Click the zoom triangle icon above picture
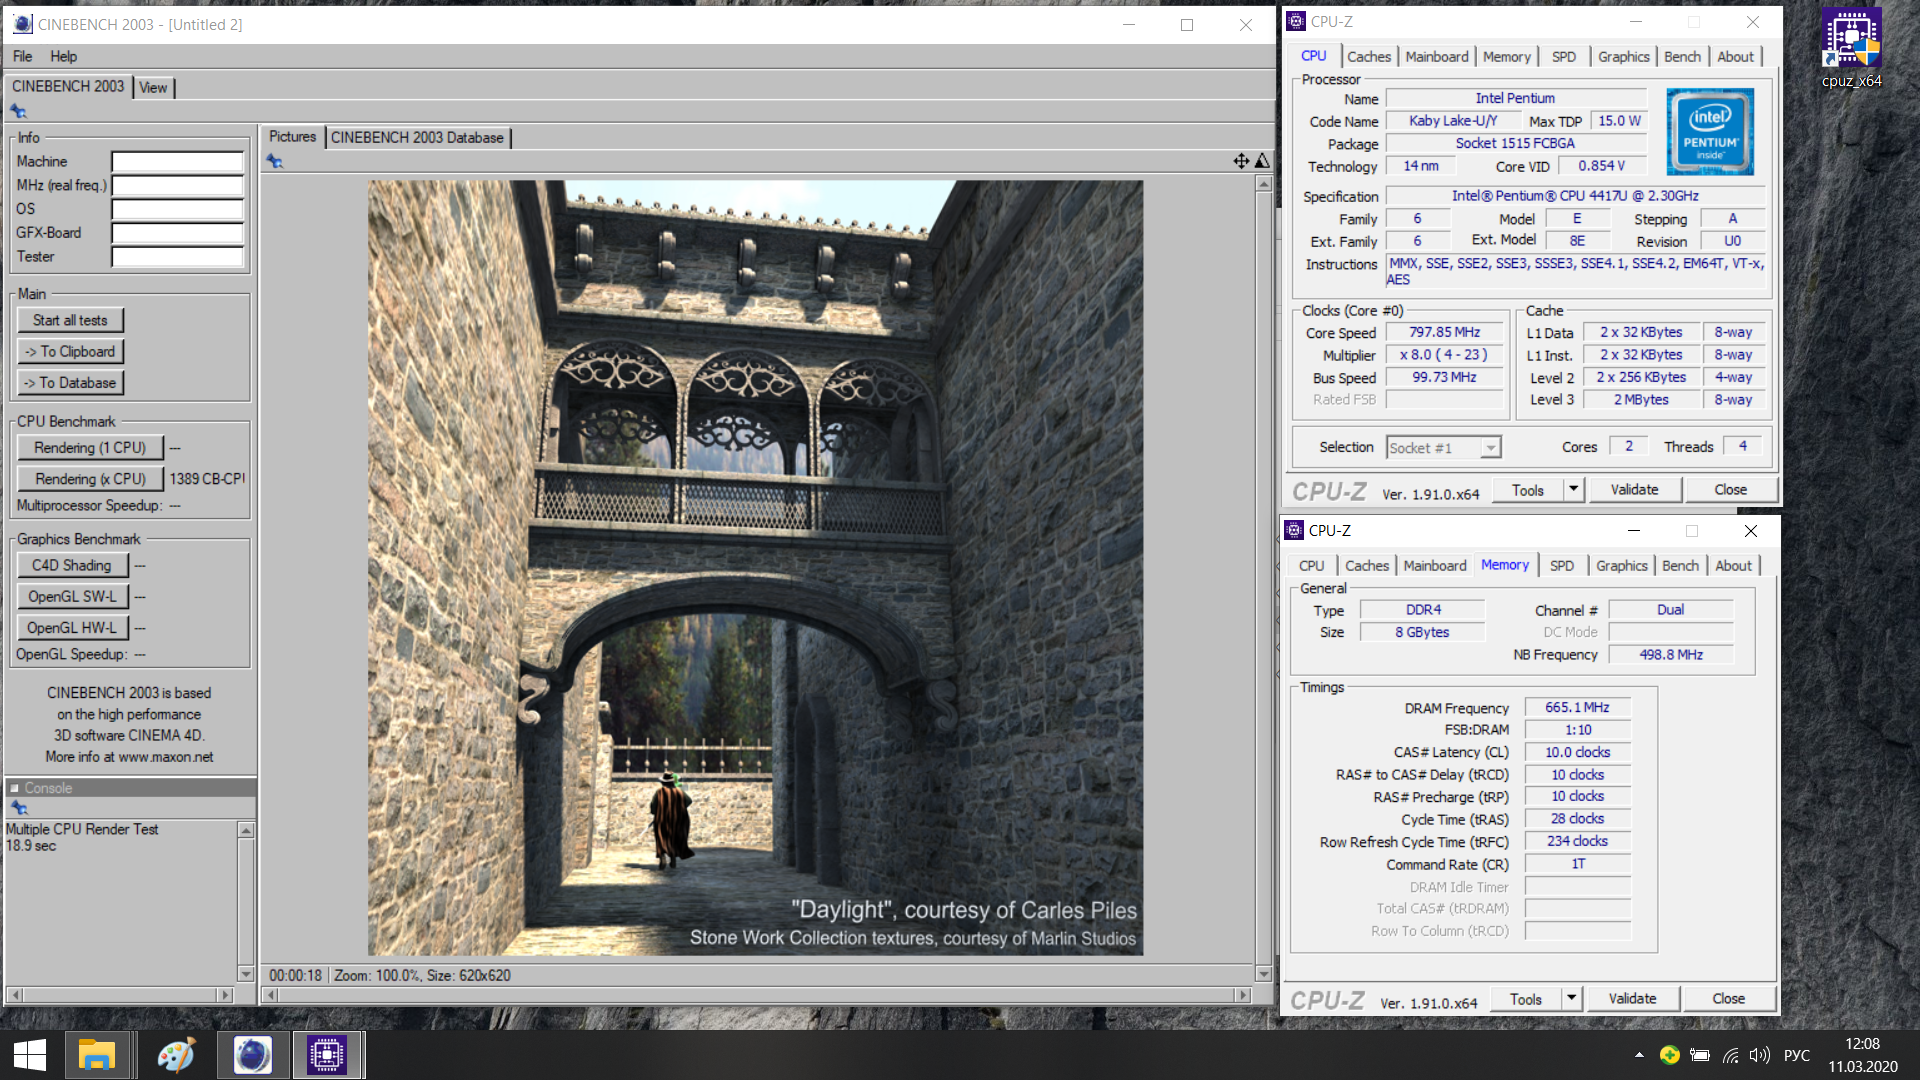The image size is (1920, 1080). coord(1262,161)
